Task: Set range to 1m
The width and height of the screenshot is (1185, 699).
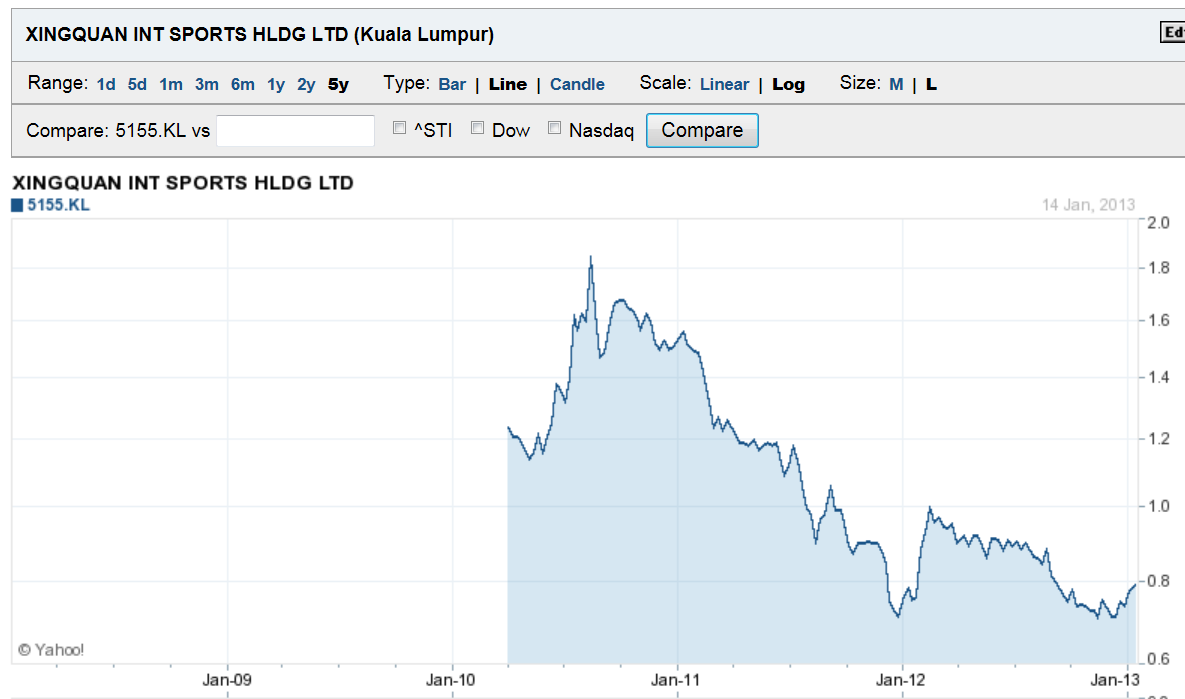Action: pos(171,84)
